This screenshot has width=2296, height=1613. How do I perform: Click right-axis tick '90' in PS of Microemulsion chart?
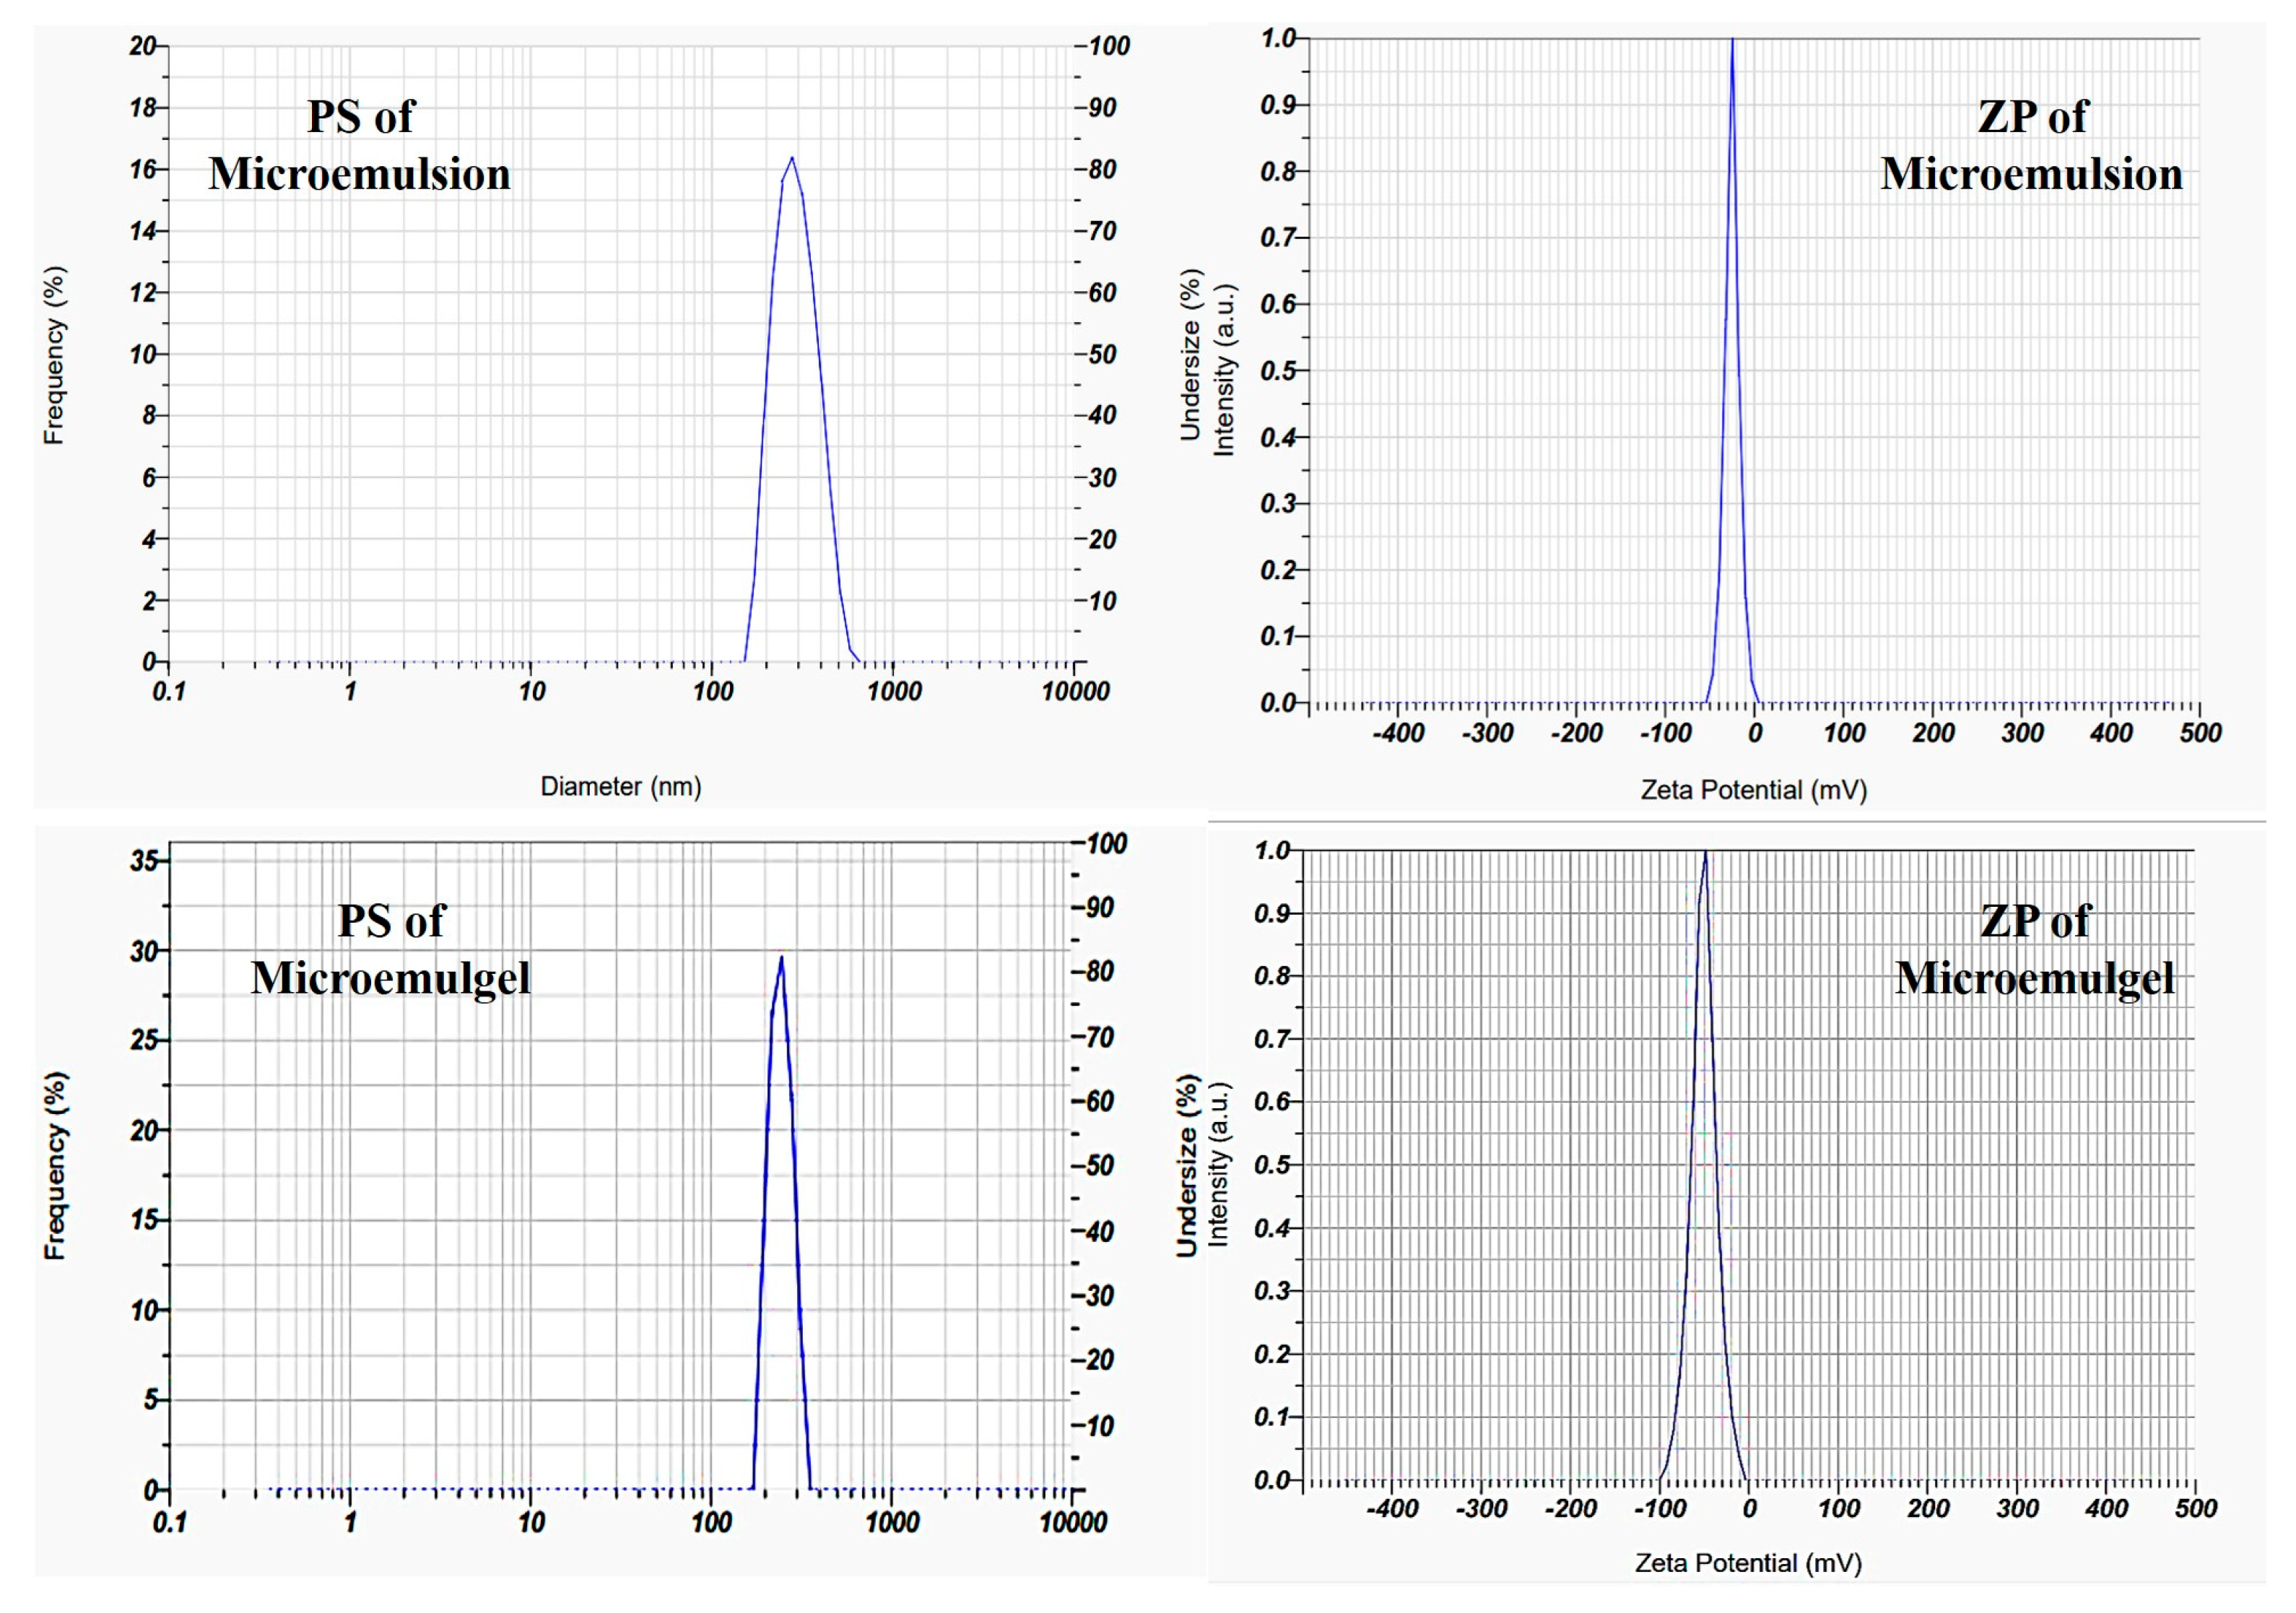(1102, 108)
